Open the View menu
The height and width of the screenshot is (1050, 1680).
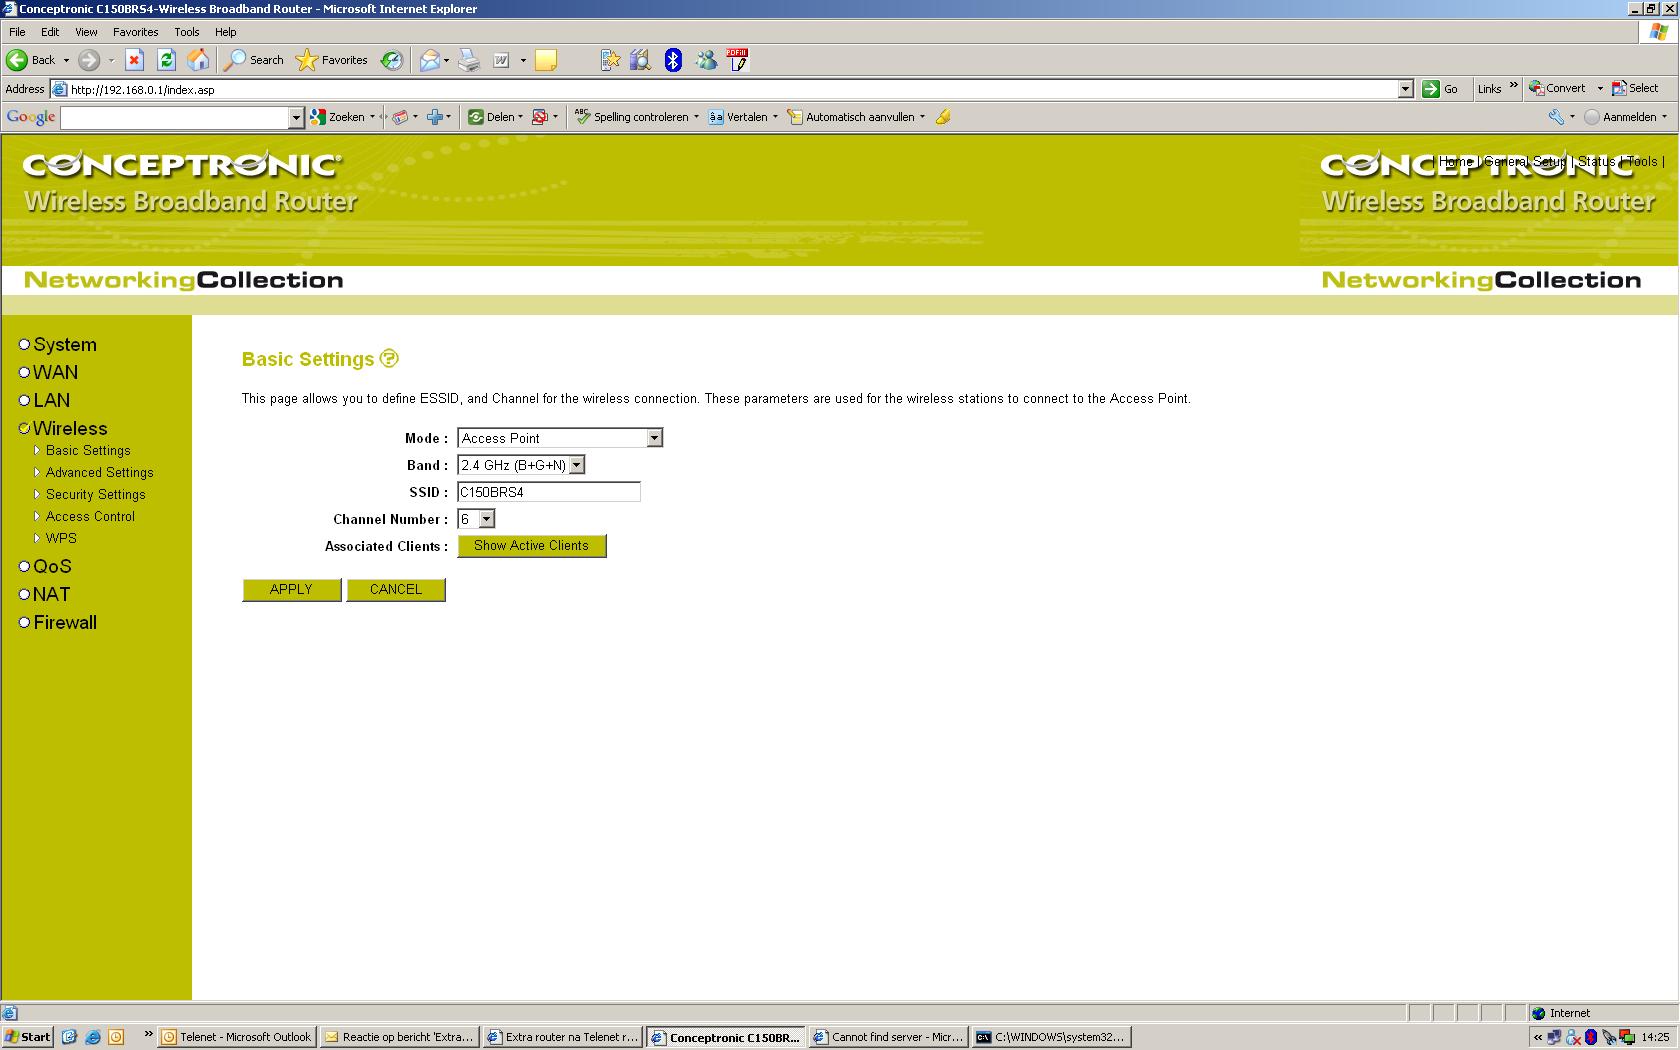click(86, 32)
